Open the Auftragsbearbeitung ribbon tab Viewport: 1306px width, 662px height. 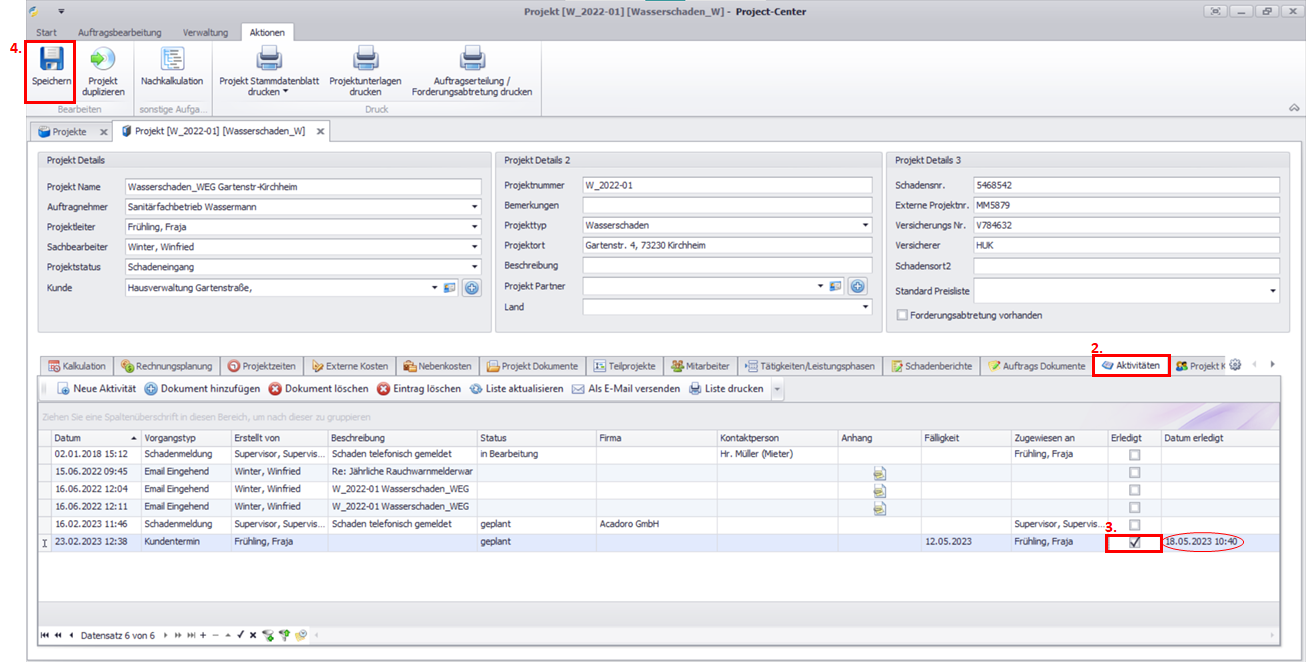point(119,33)
